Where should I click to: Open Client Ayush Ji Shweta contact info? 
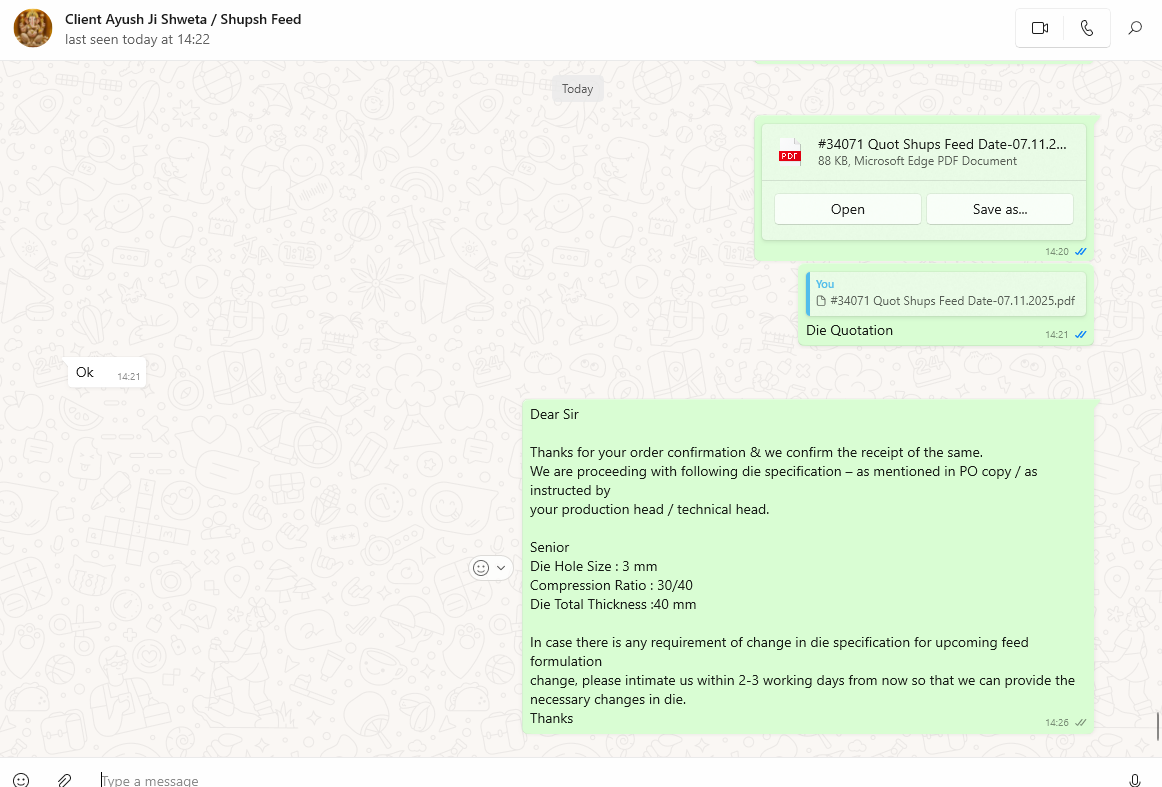(x=183, y=20)
